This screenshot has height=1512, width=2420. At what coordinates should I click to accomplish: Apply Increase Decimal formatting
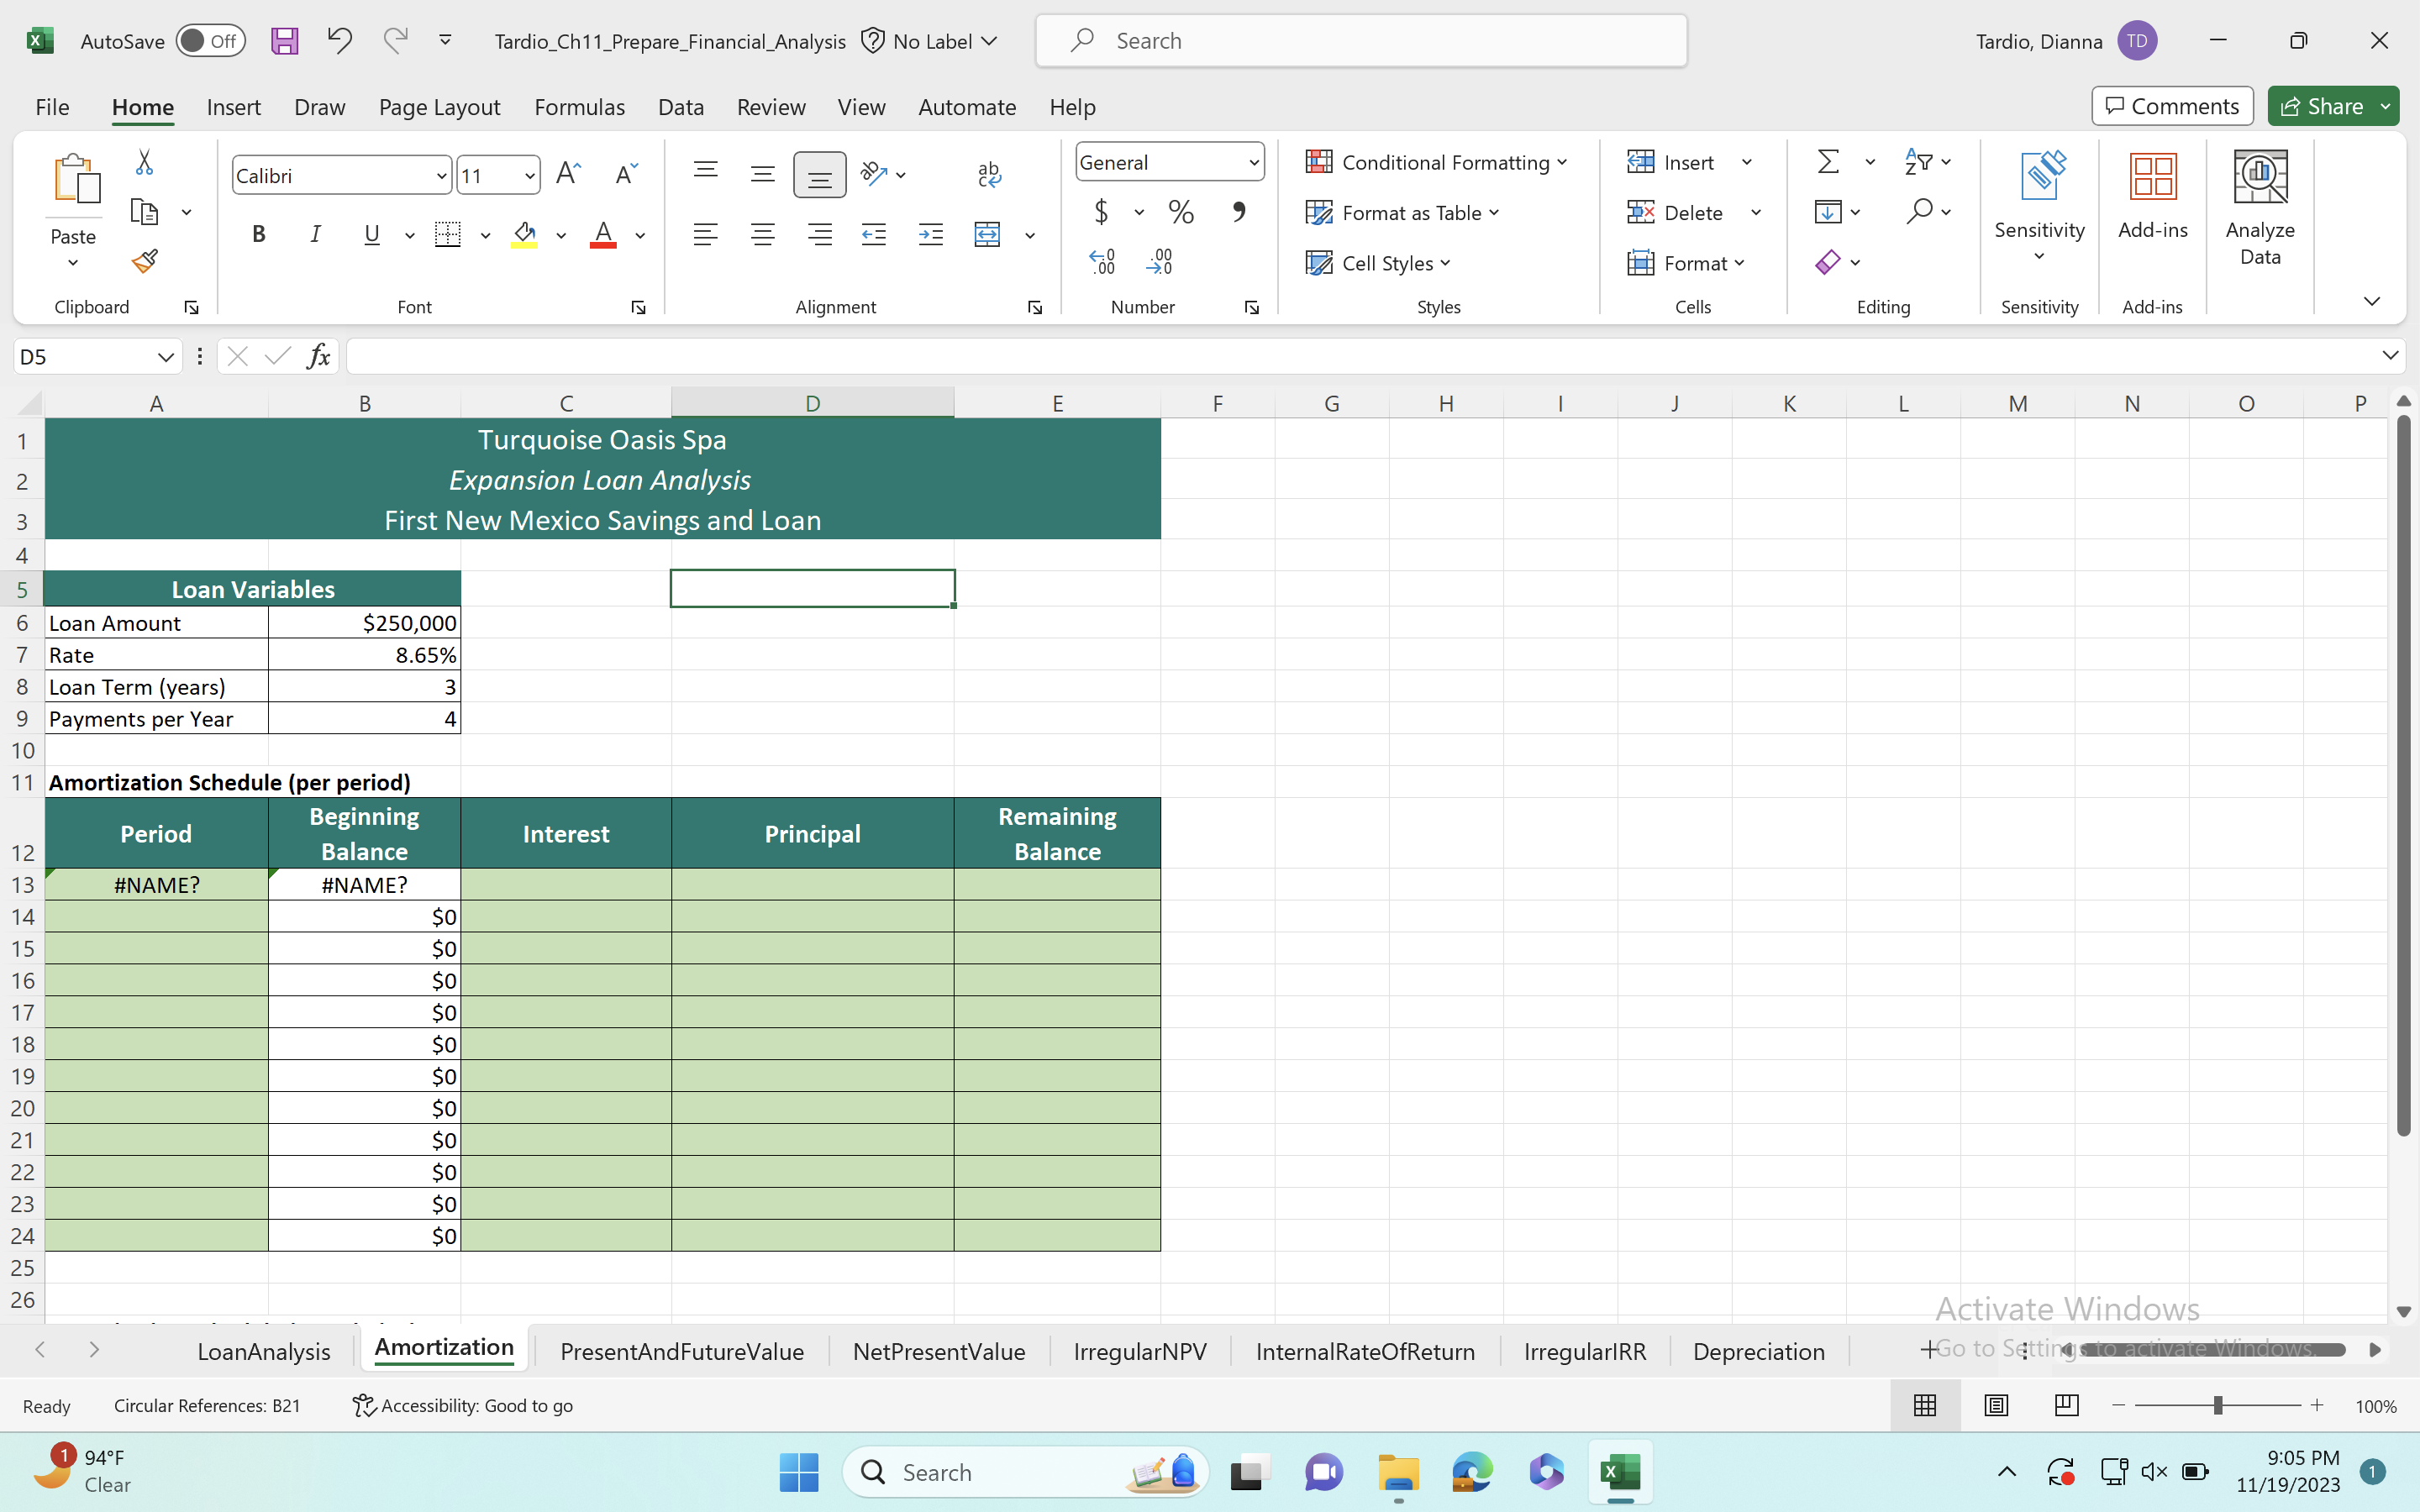[x=1103, y=260]
